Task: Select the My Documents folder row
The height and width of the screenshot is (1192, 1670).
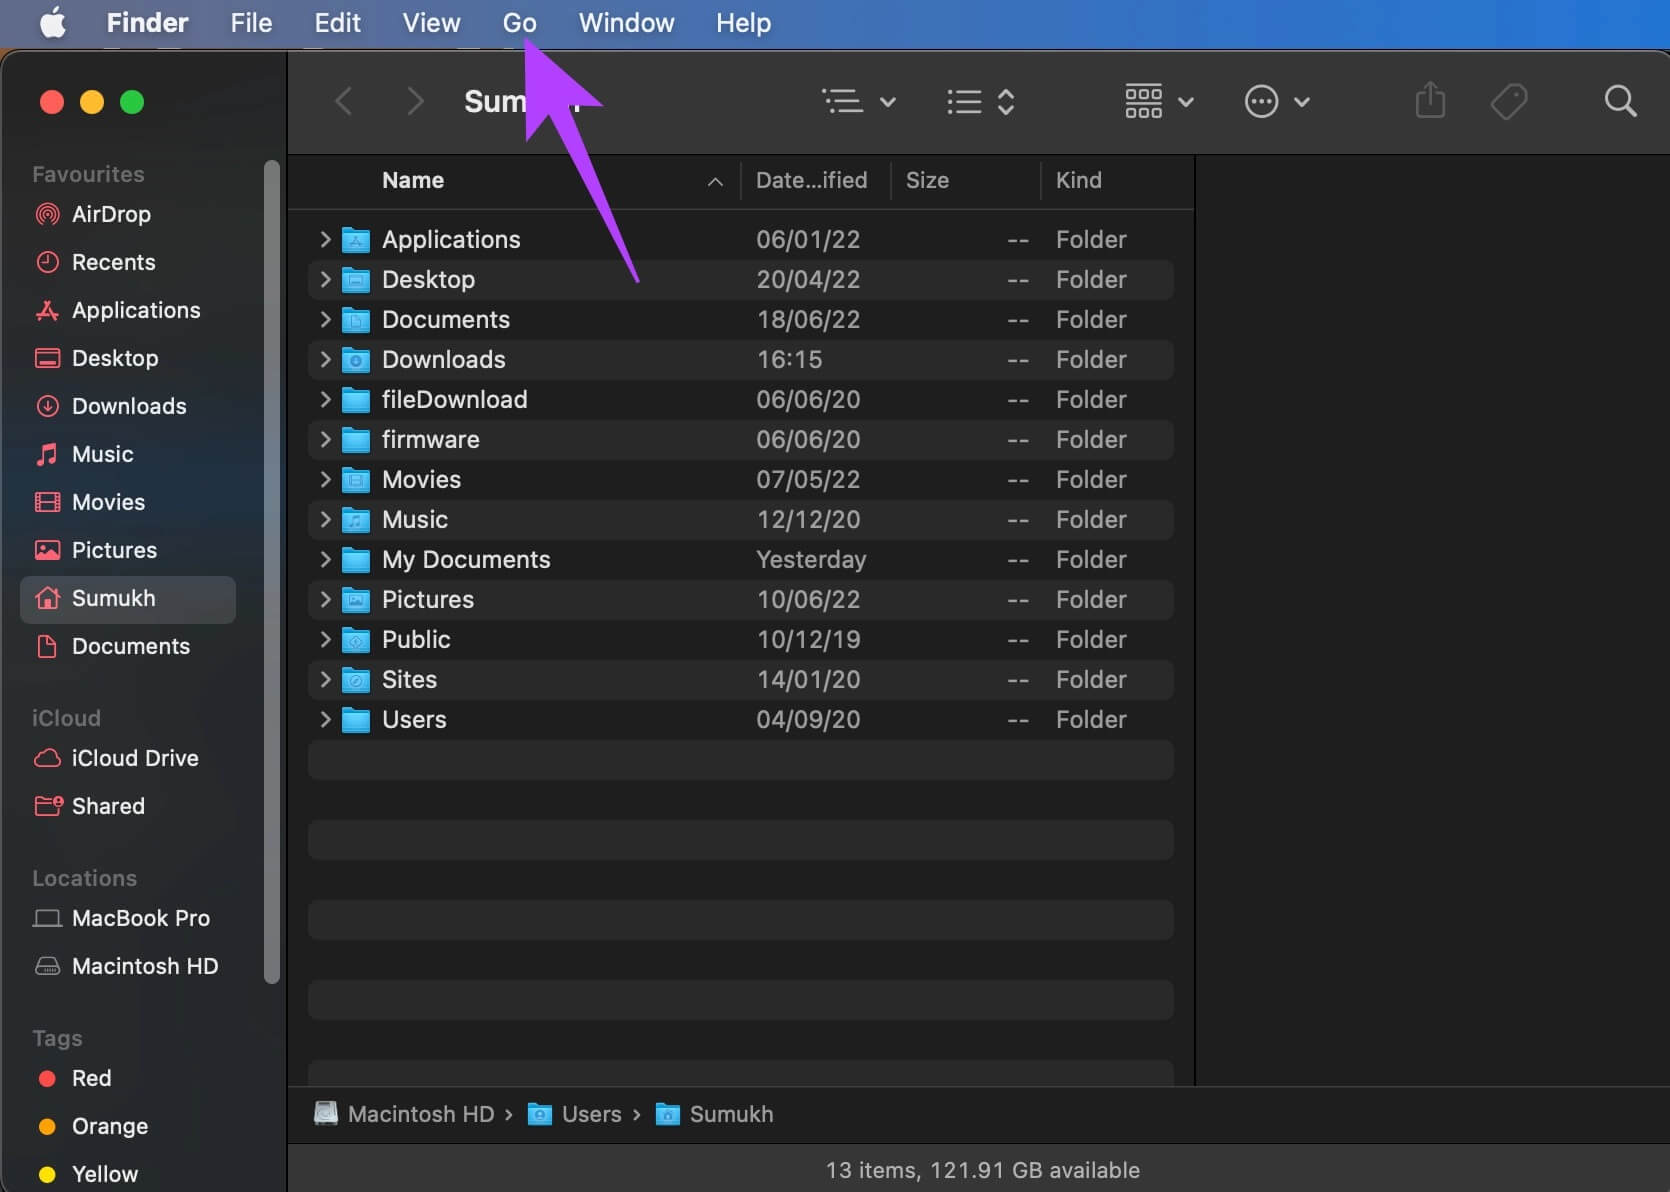Action: click(465, 559)
